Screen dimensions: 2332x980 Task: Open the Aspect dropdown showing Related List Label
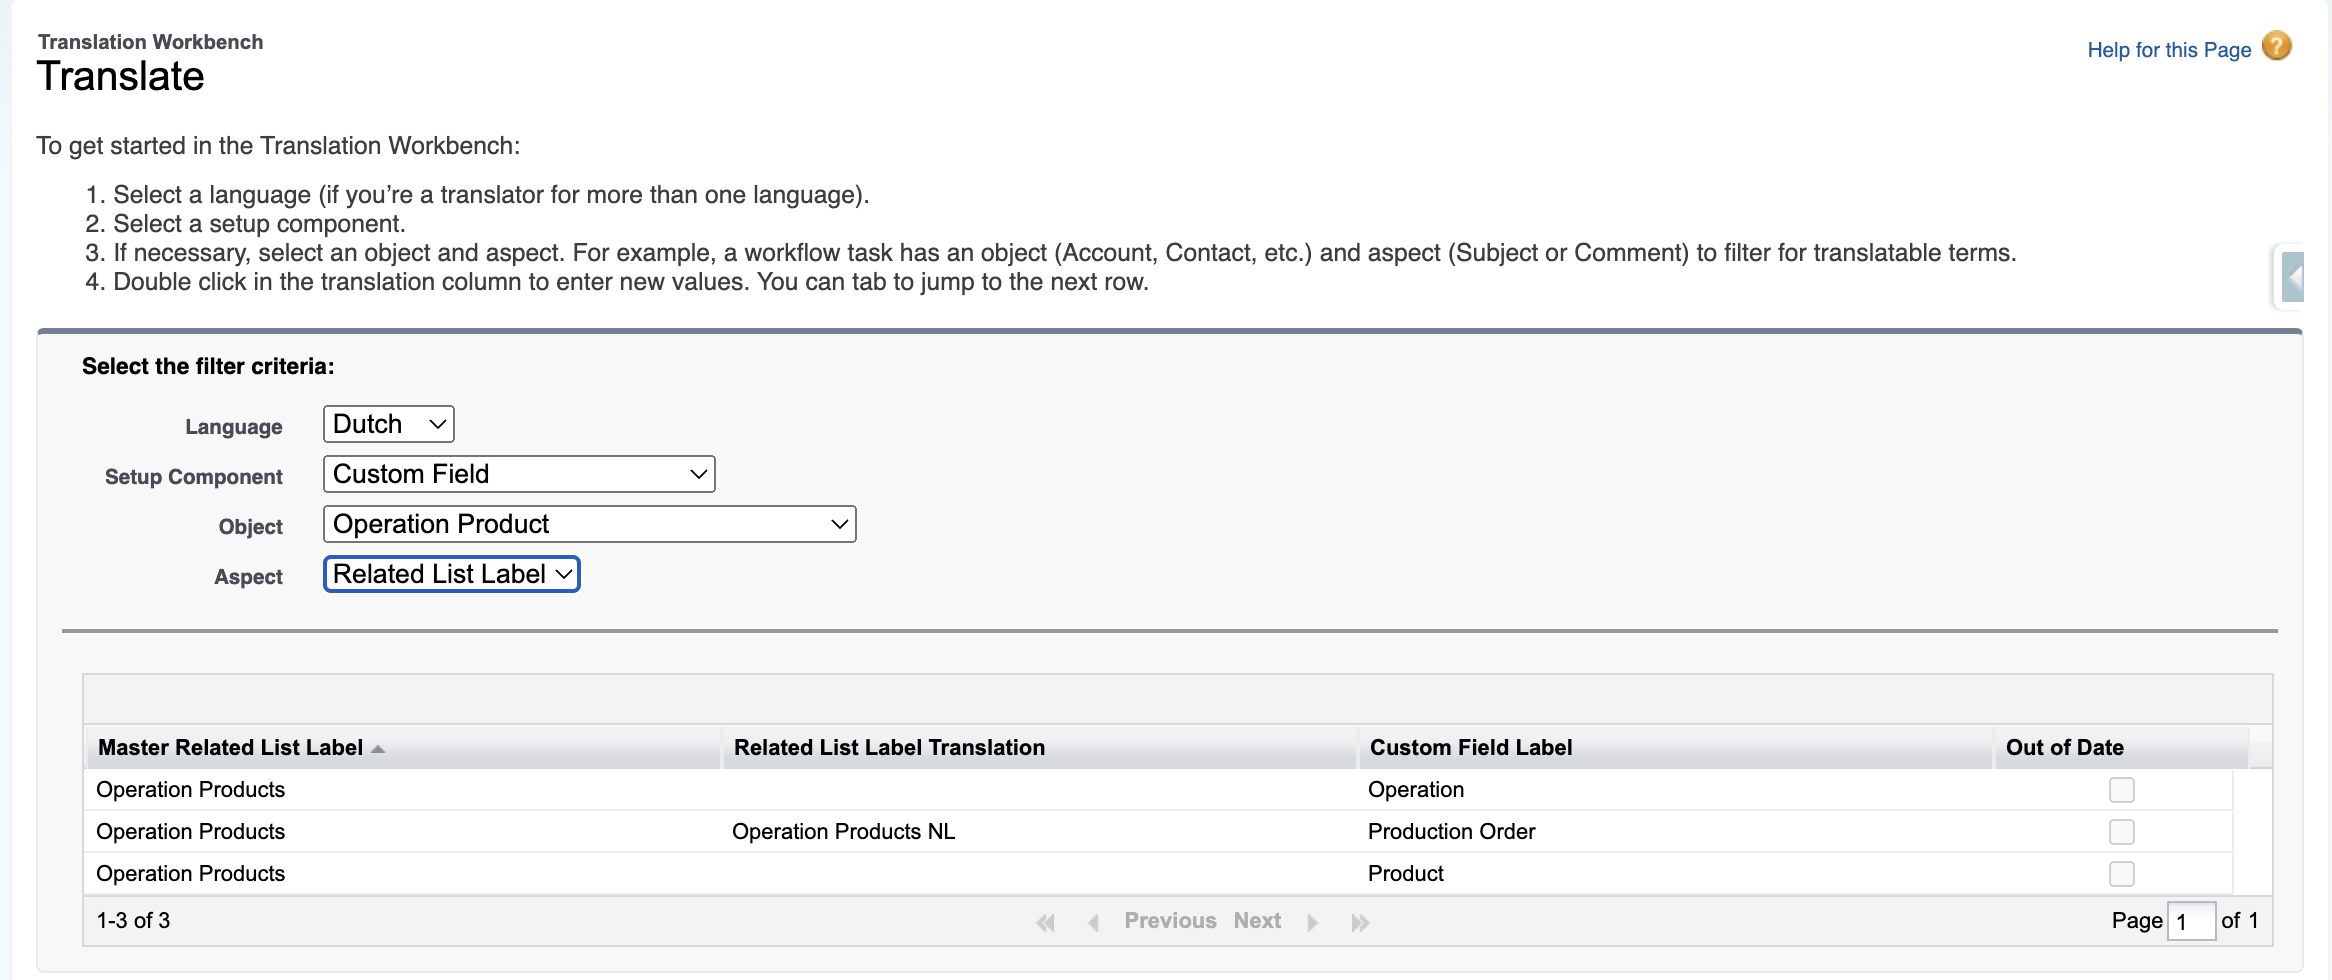(451, 574)
